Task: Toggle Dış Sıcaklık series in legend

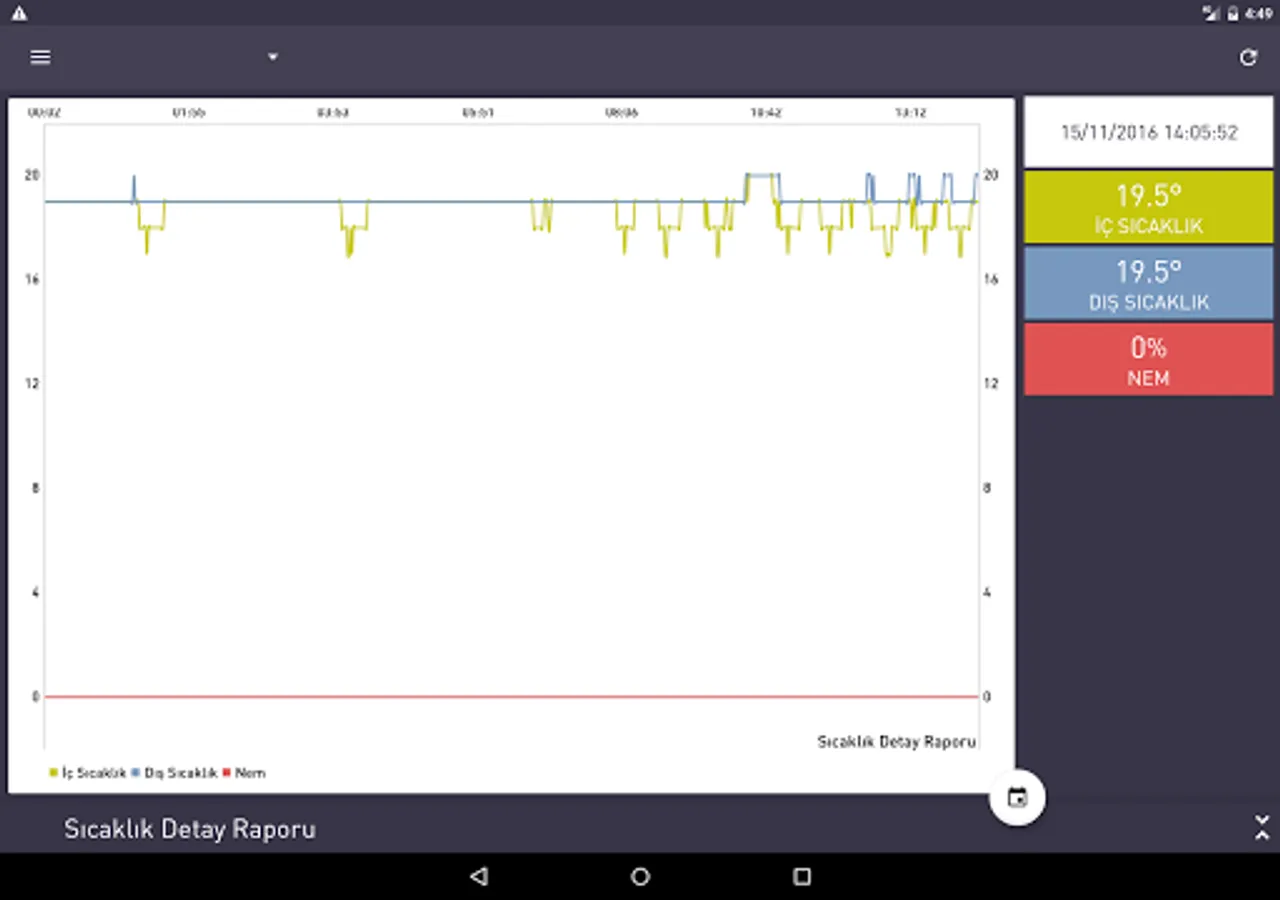Action: tap(174, 773)
